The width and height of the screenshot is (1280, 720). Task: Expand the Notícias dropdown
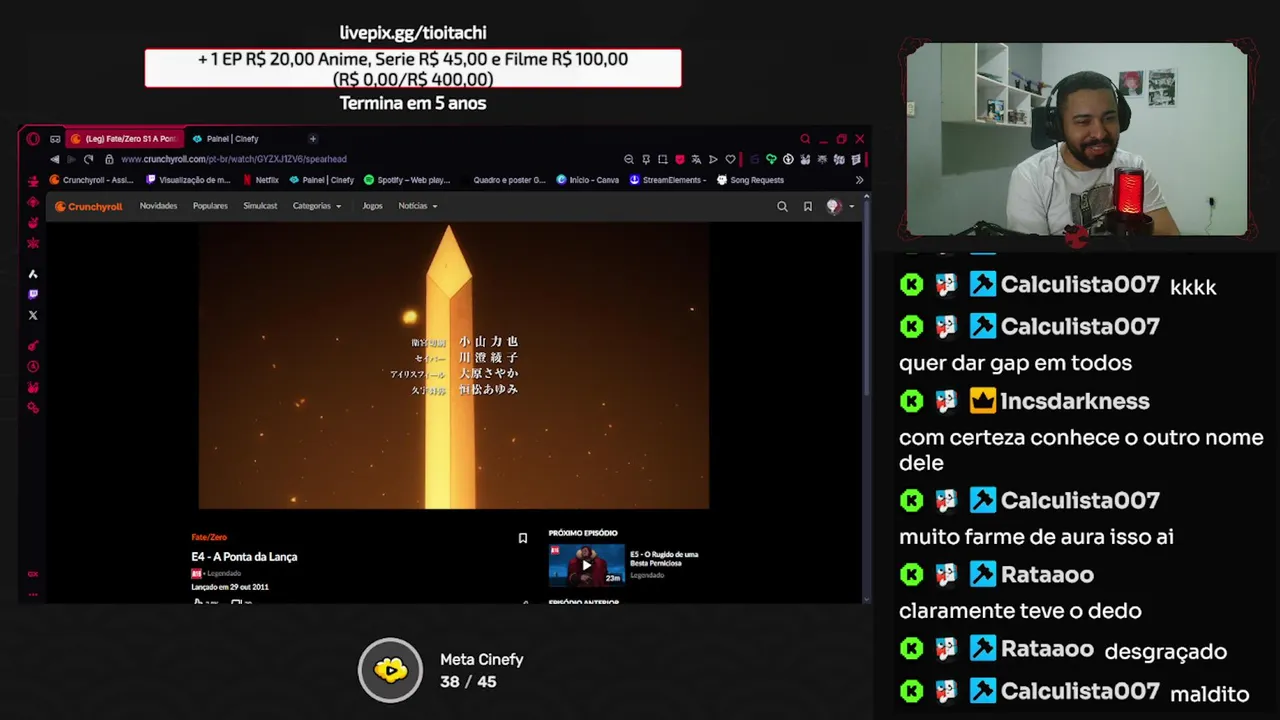[x=418, y=206]
